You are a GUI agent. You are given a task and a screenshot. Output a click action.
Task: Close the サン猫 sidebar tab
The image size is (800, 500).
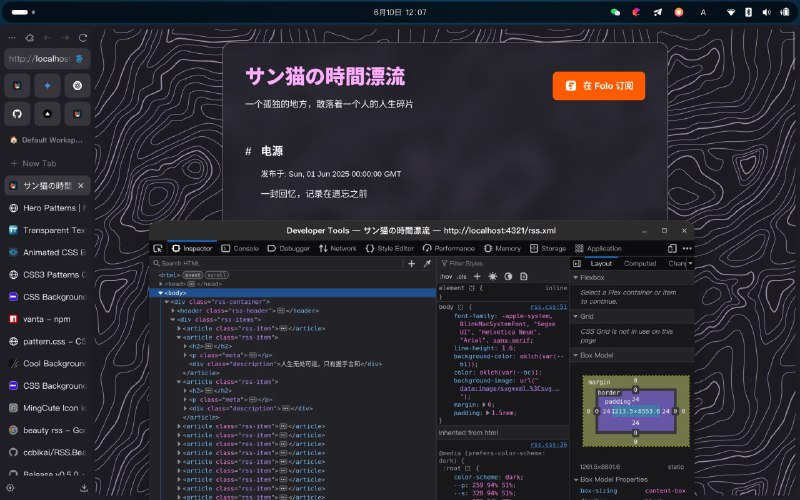pos(82,186)
